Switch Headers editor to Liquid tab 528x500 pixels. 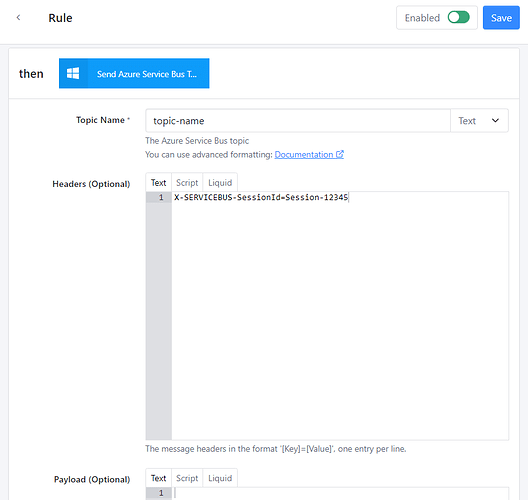[220, 182]
